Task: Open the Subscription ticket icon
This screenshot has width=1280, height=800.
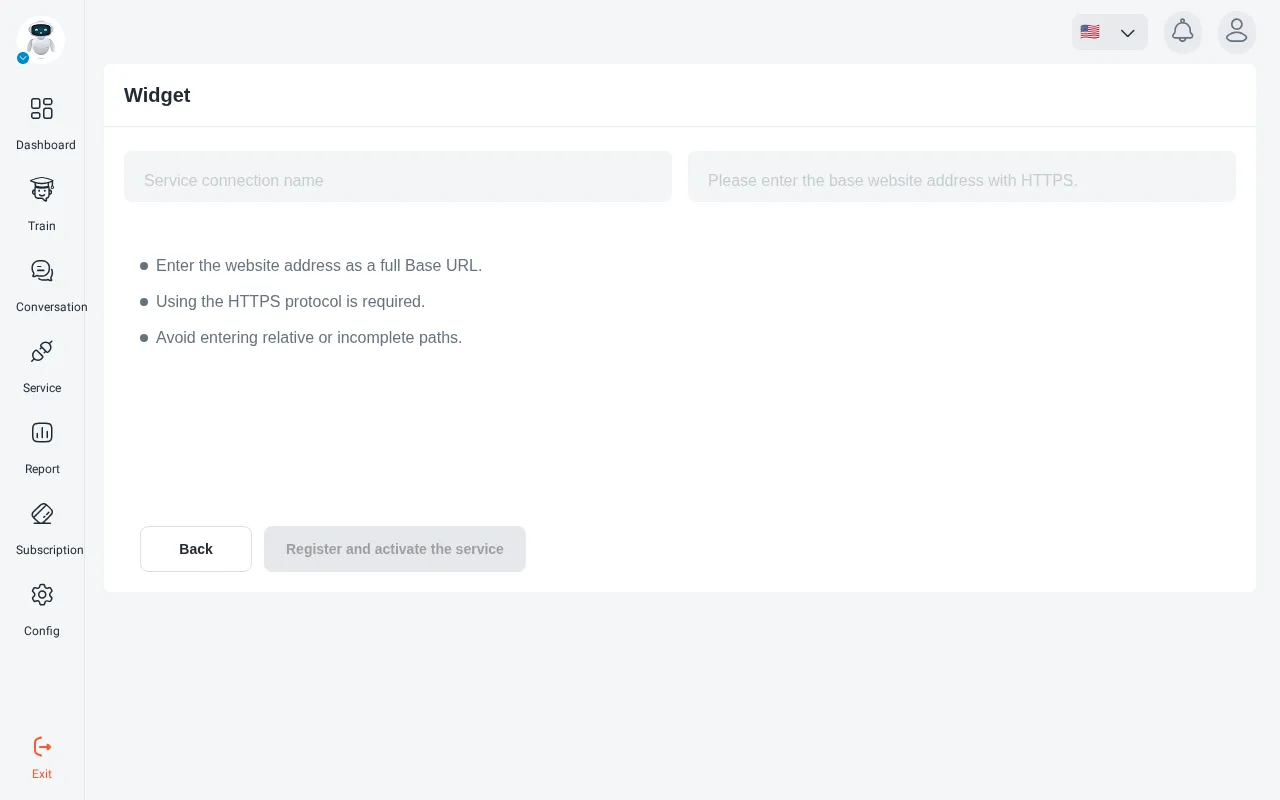Action: [42, 514]
